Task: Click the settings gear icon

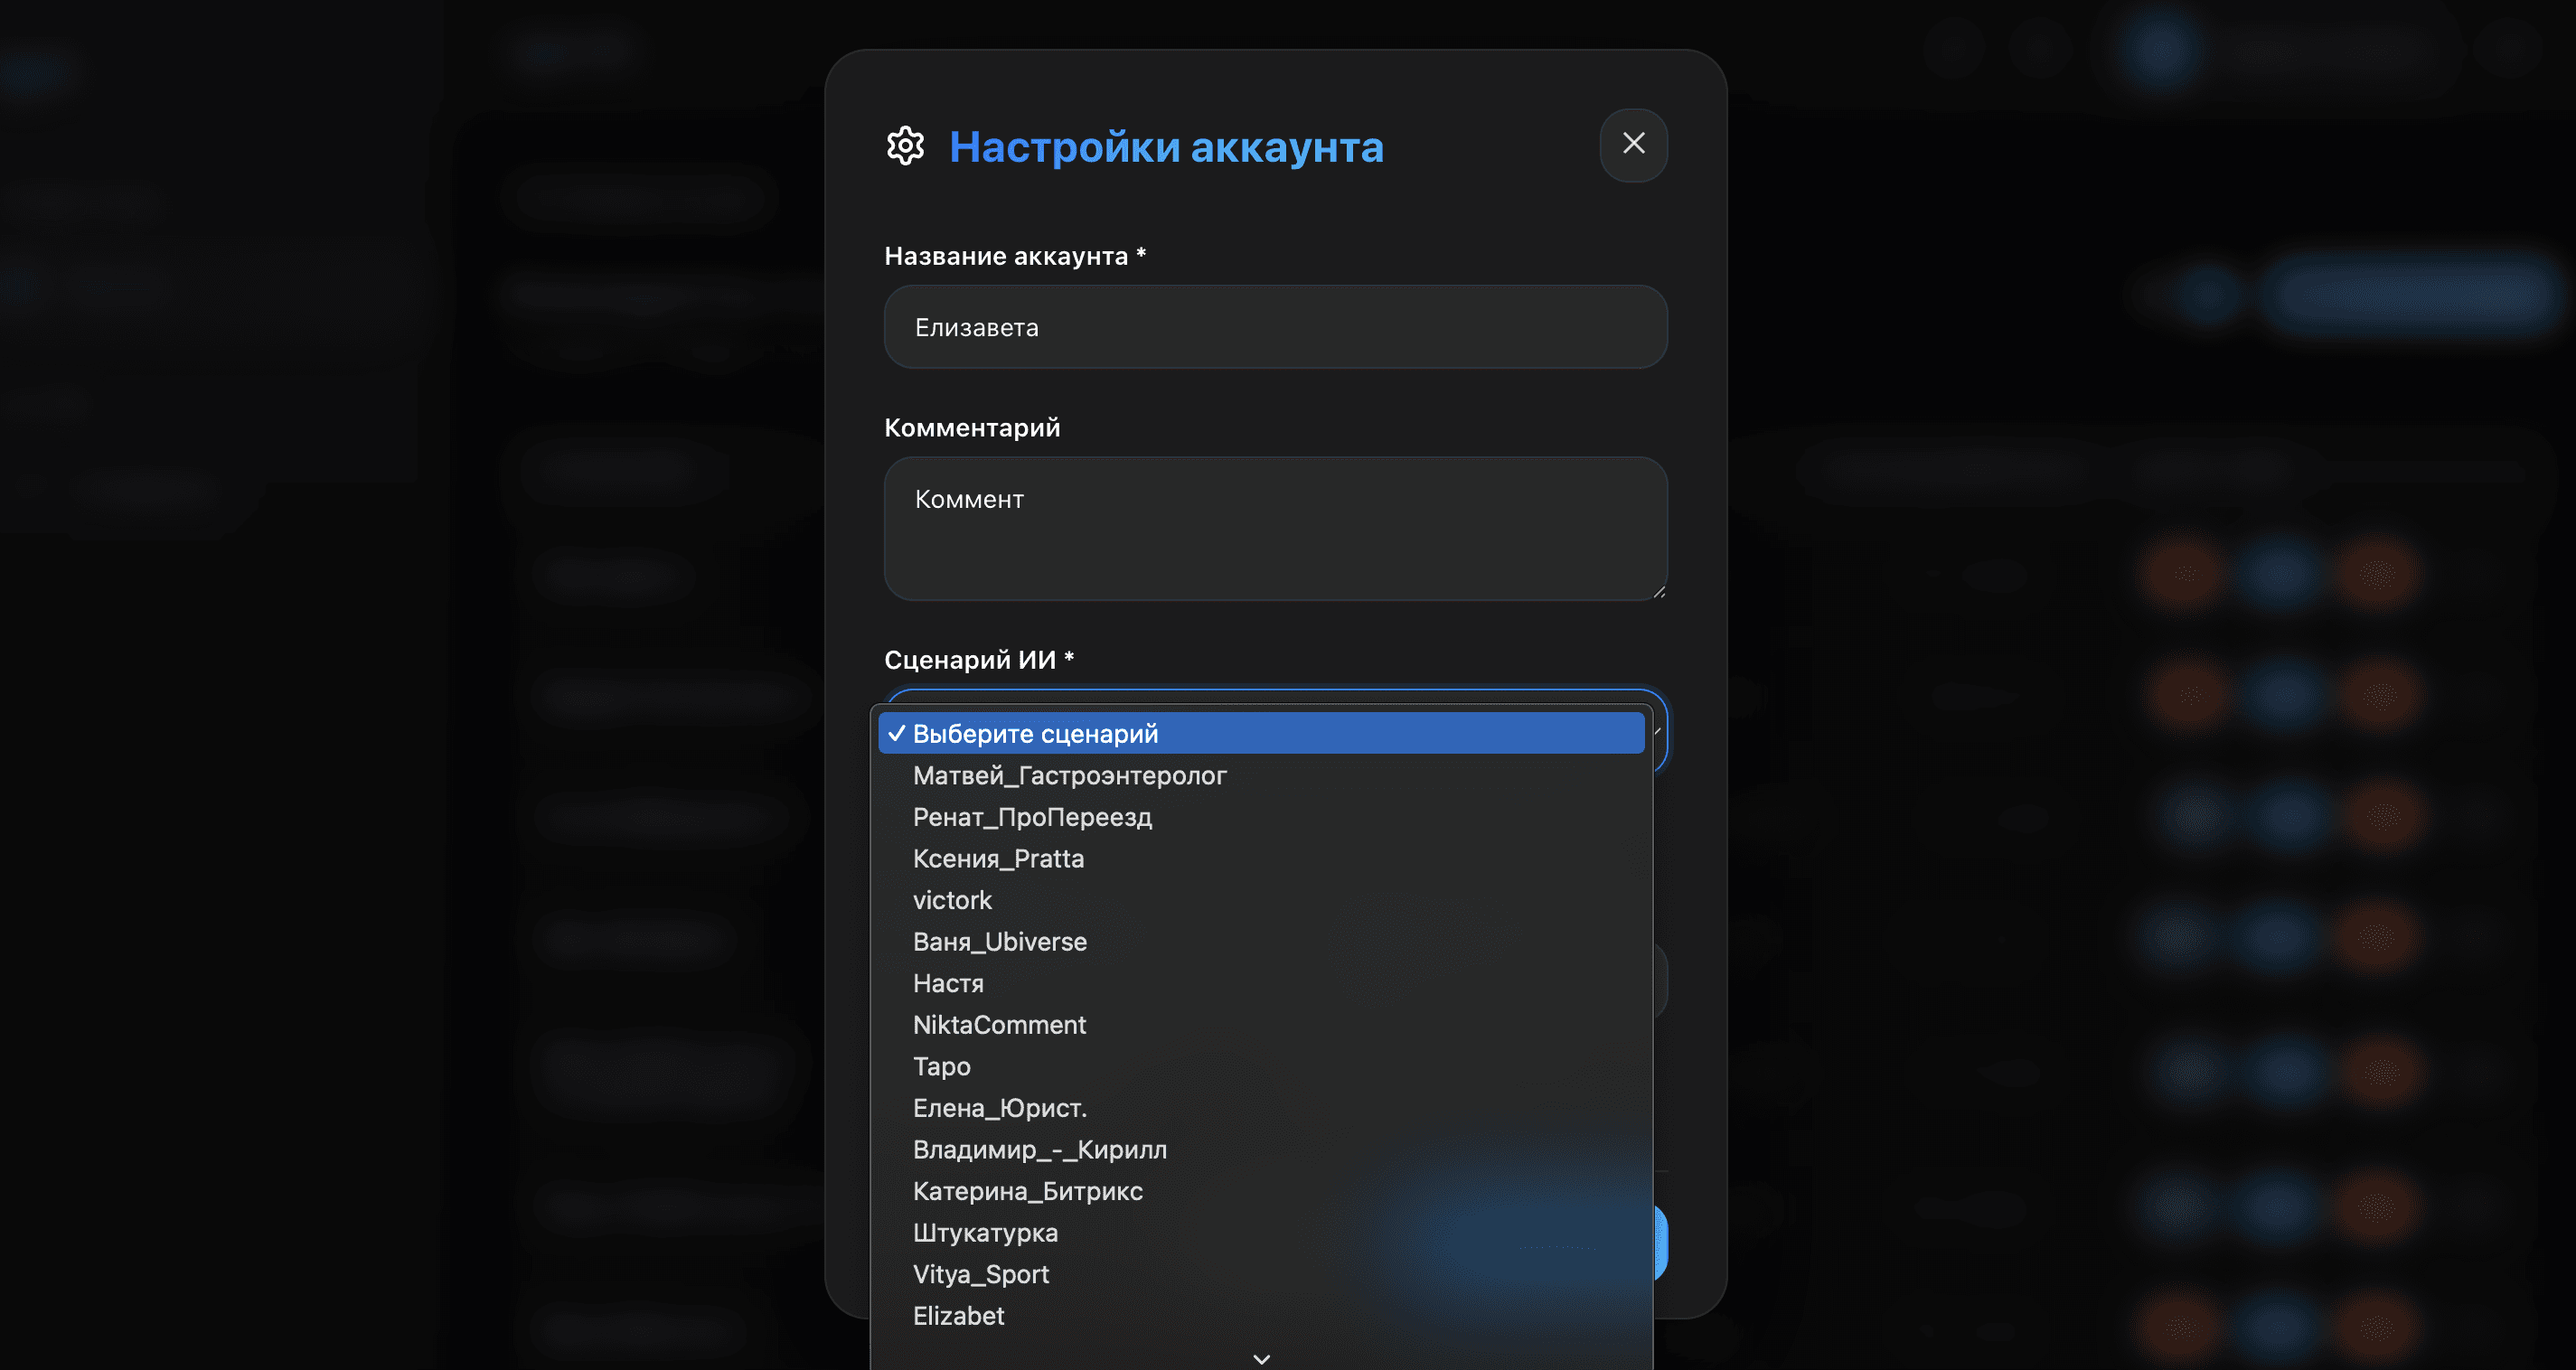Action: click(x=905, y=147)
